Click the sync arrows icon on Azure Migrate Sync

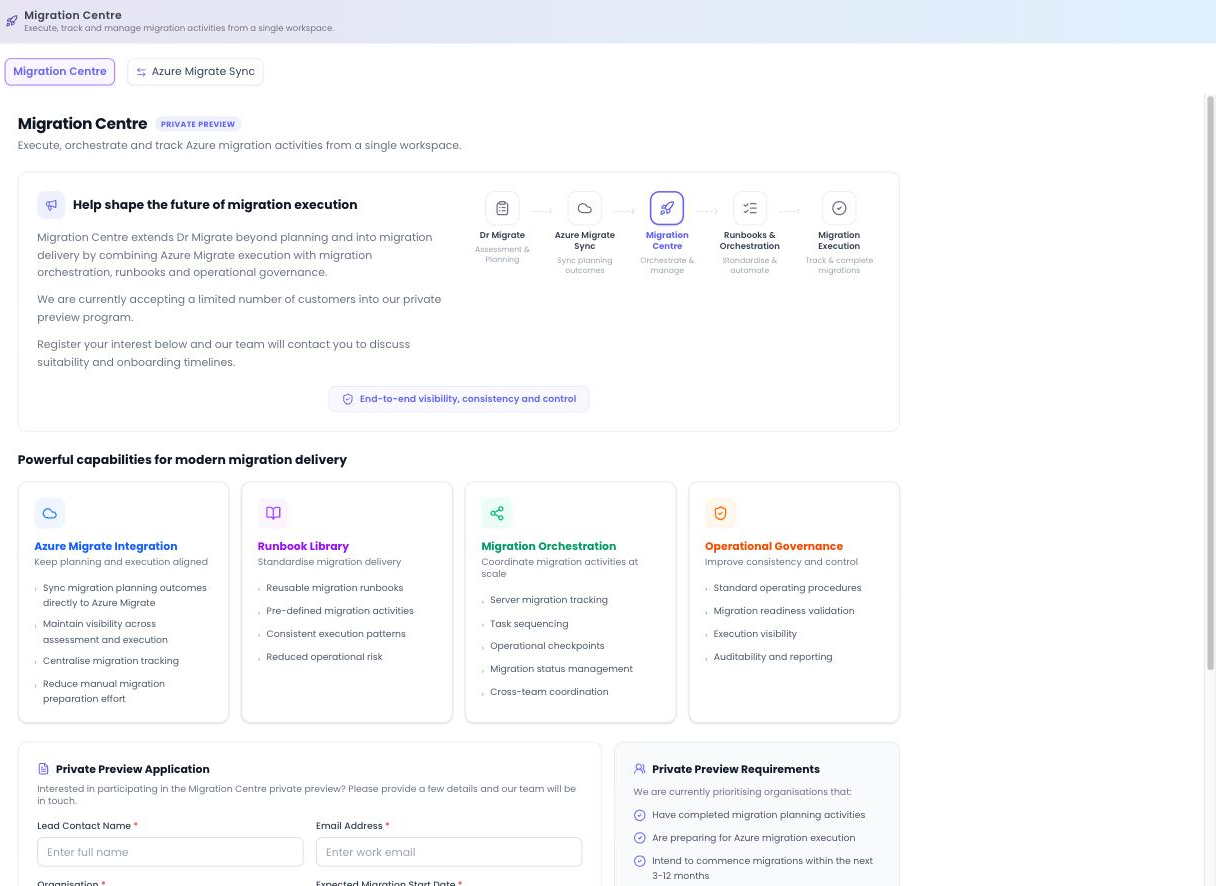tap(142, 72)
